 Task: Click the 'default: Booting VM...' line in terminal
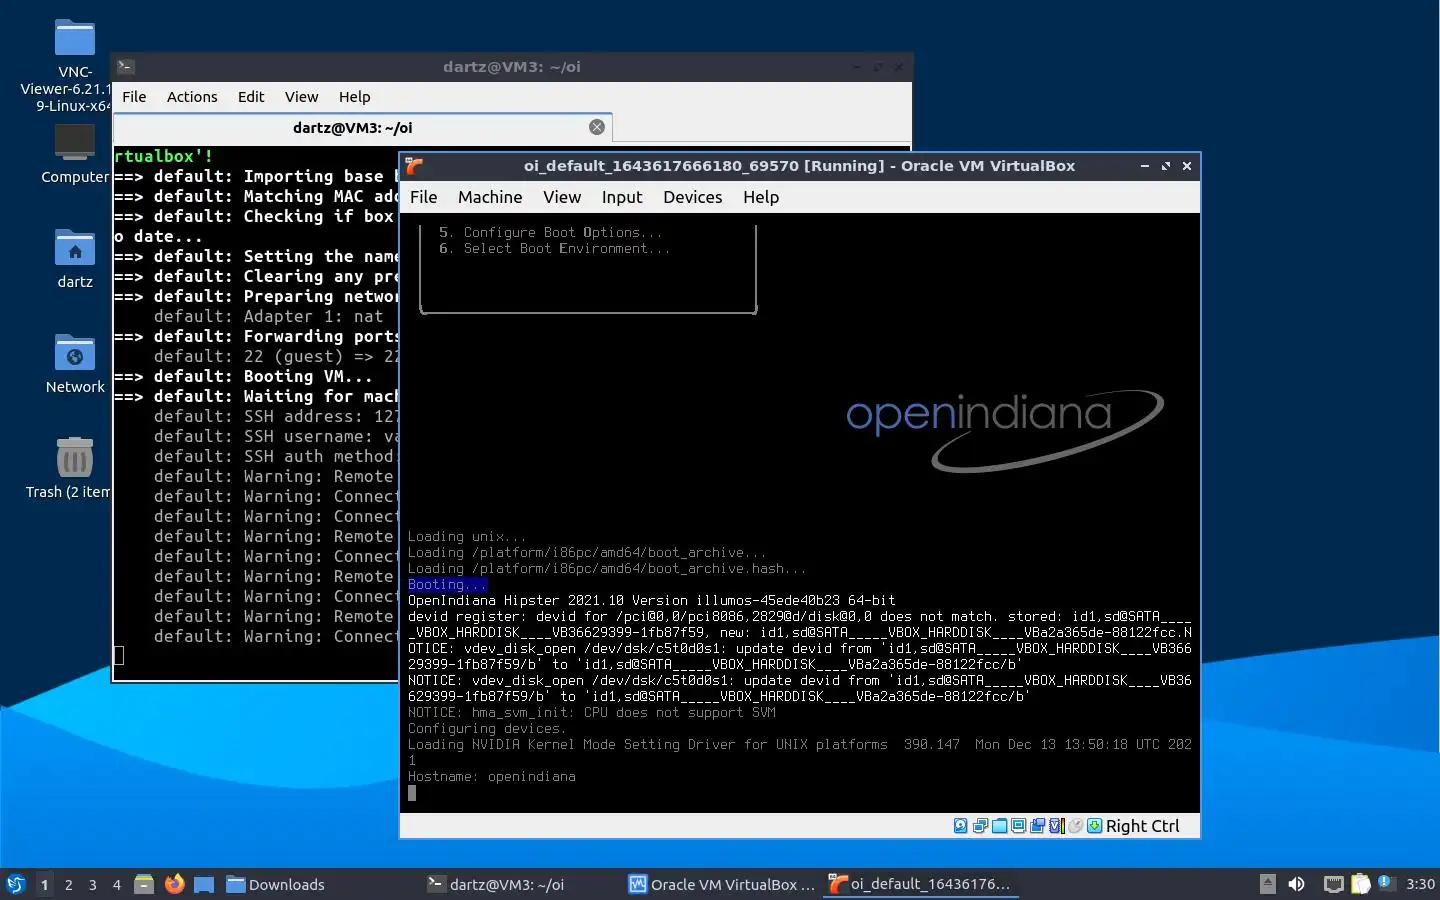(243, 376)
